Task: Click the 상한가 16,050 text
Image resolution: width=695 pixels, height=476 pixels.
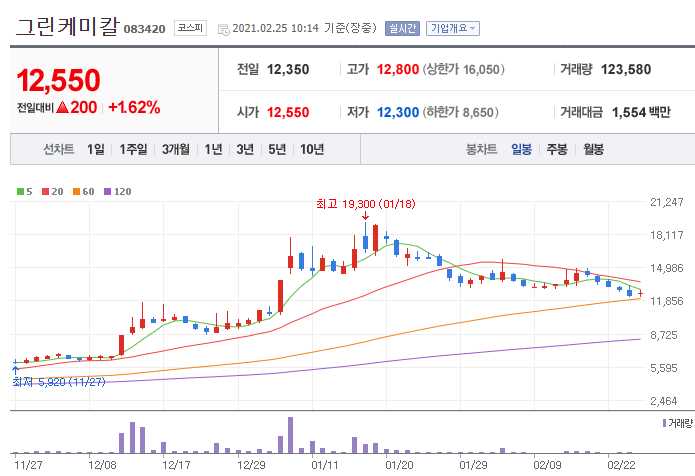Action: pos(464,70)
